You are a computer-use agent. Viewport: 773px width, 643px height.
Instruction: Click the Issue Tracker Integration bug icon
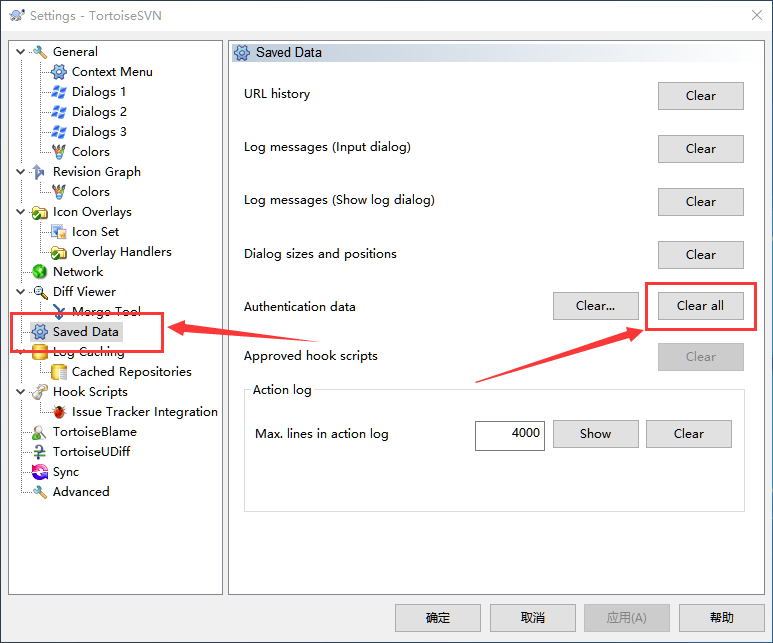pyautogui.click(x=59, y=412)
